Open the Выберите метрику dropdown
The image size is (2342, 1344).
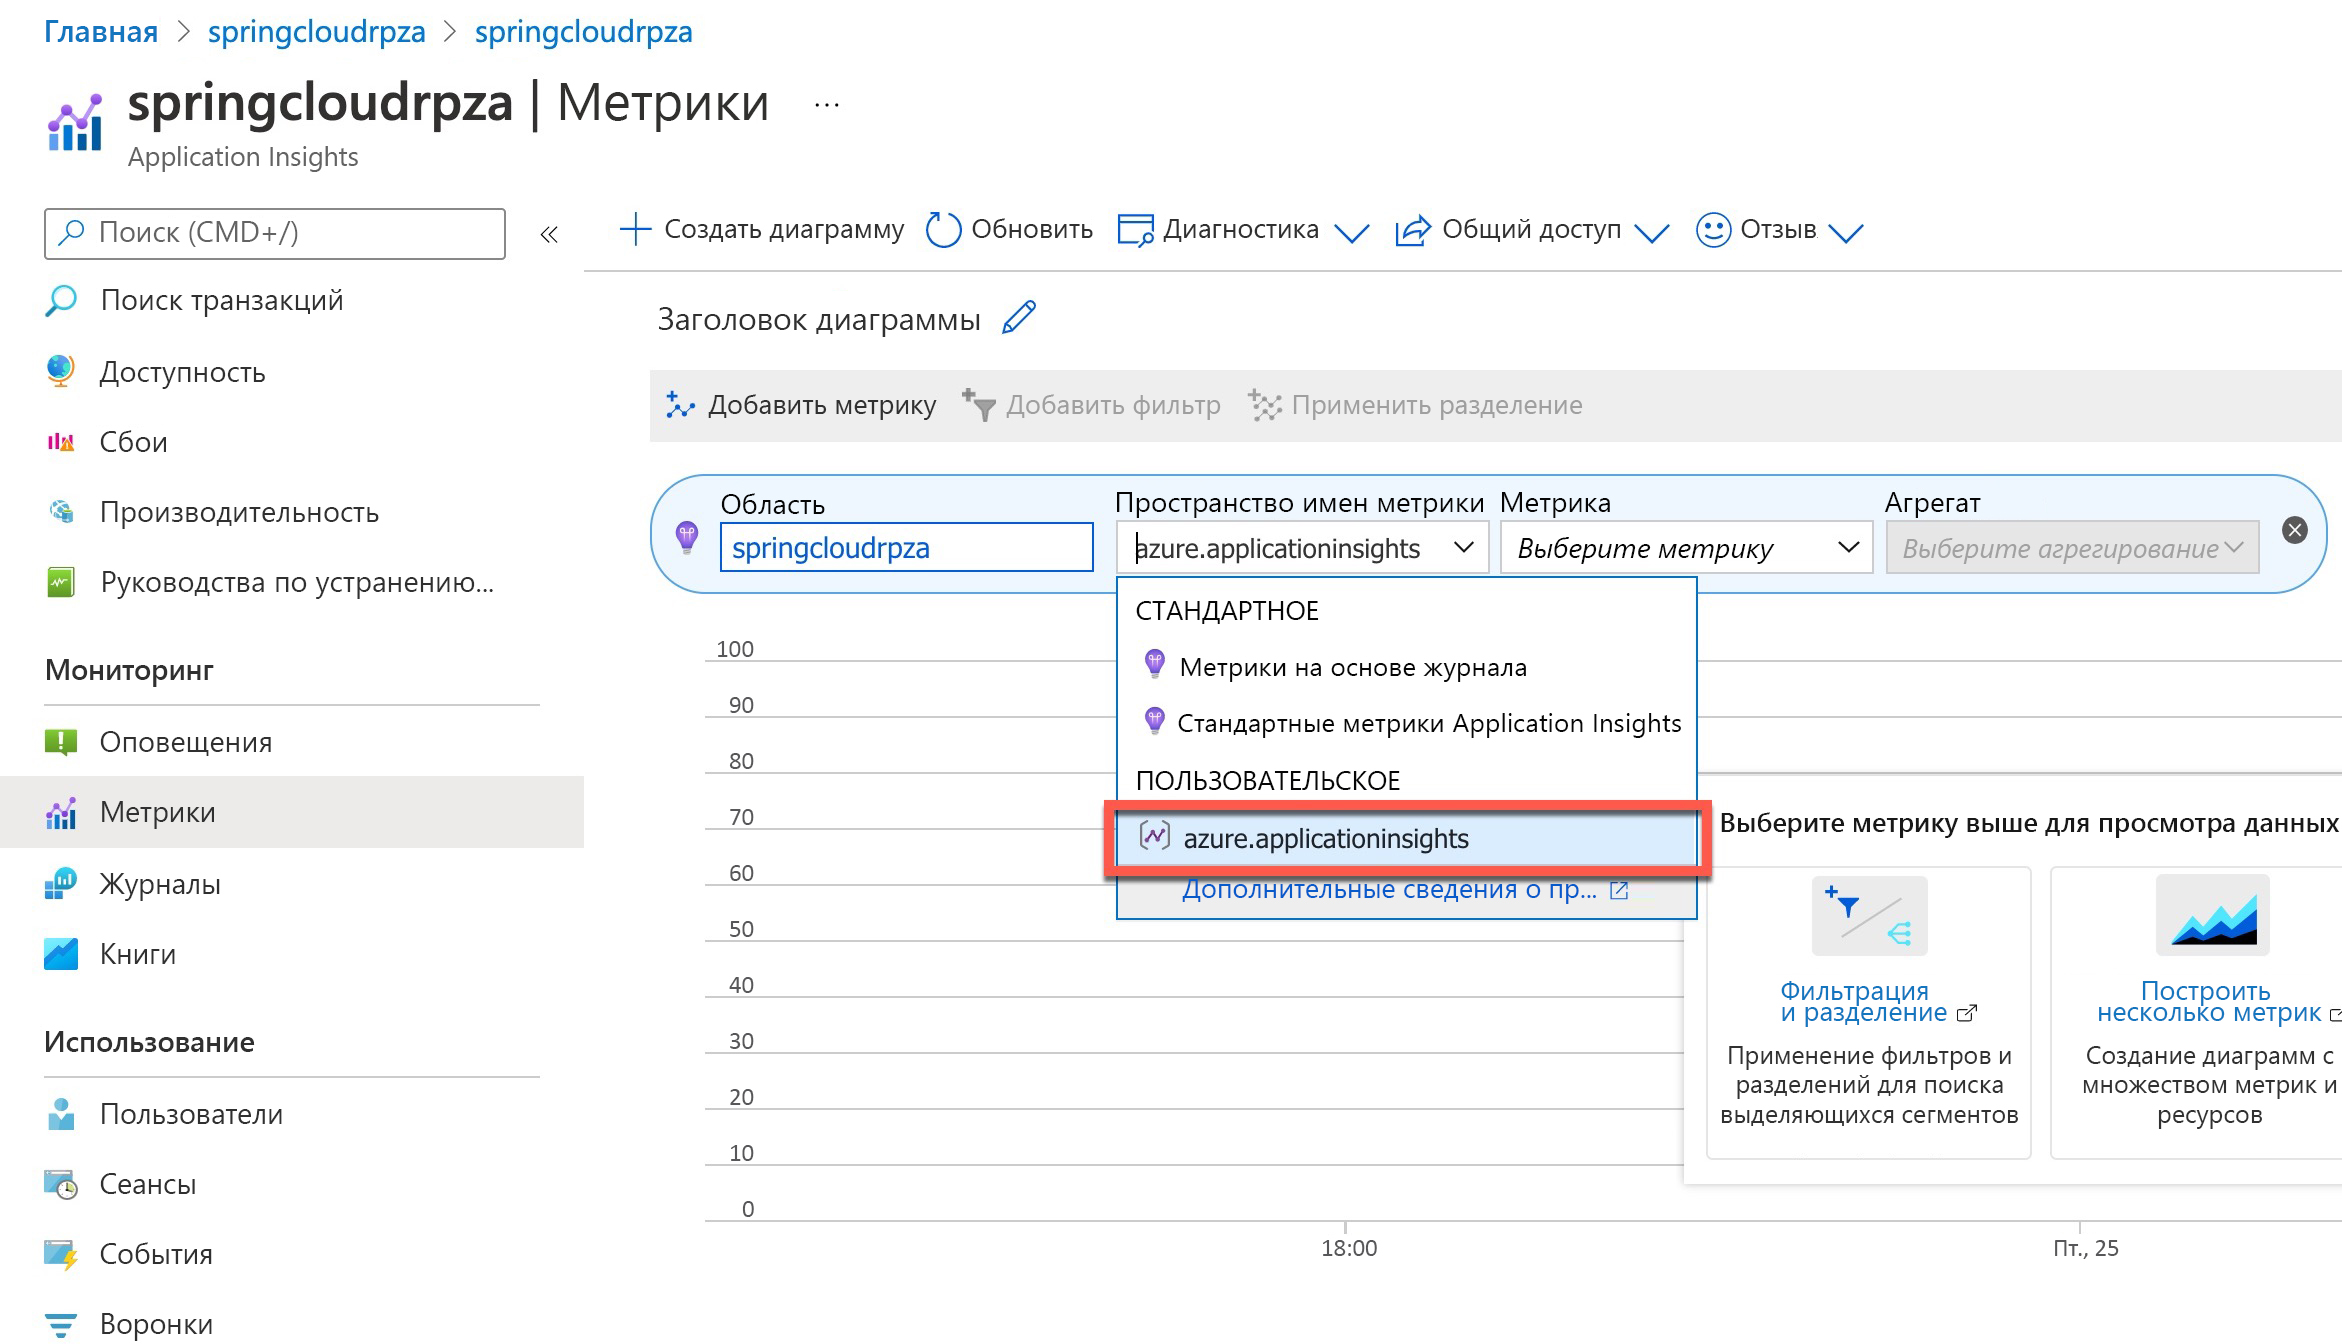tap(1686, 547)
